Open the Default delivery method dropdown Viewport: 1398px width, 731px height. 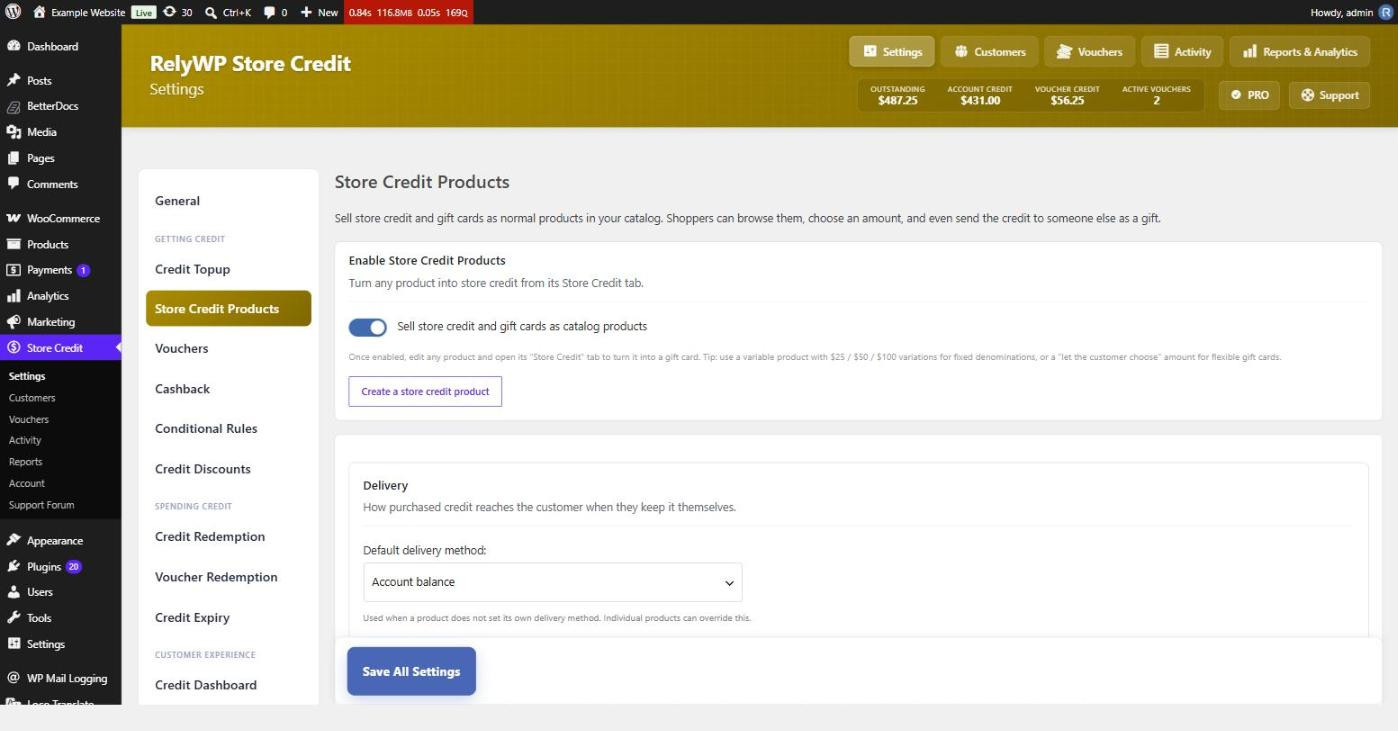pyautogui.click(x=553, y=582)
